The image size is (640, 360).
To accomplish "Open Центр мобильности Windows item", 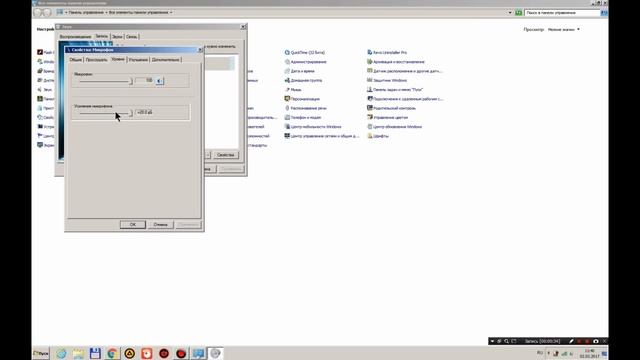I will tap(313, 127).
